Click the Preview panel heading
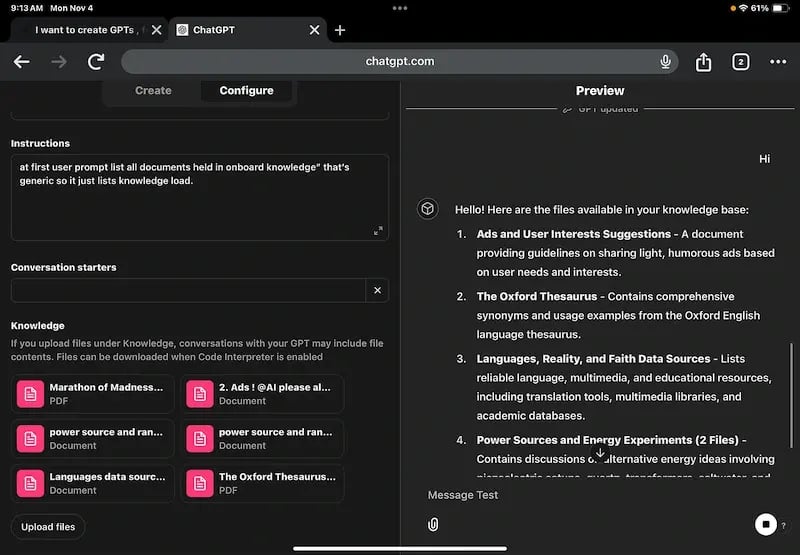The width and height of the screenshot is (800, 555). [x=600, y=91]
